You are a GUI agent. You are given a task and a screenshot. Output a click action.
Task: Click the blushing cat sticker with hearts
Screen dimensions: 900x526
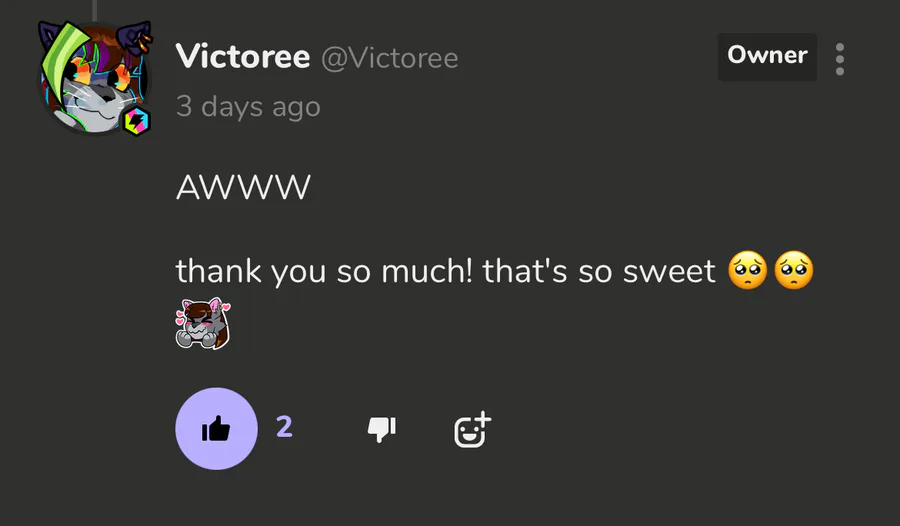pos(203,323)
